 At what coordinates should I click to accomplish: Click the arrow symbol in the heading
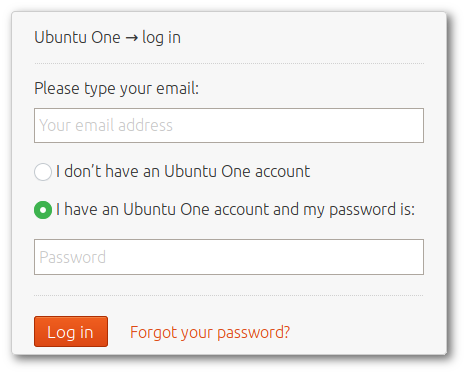point(132,38)
